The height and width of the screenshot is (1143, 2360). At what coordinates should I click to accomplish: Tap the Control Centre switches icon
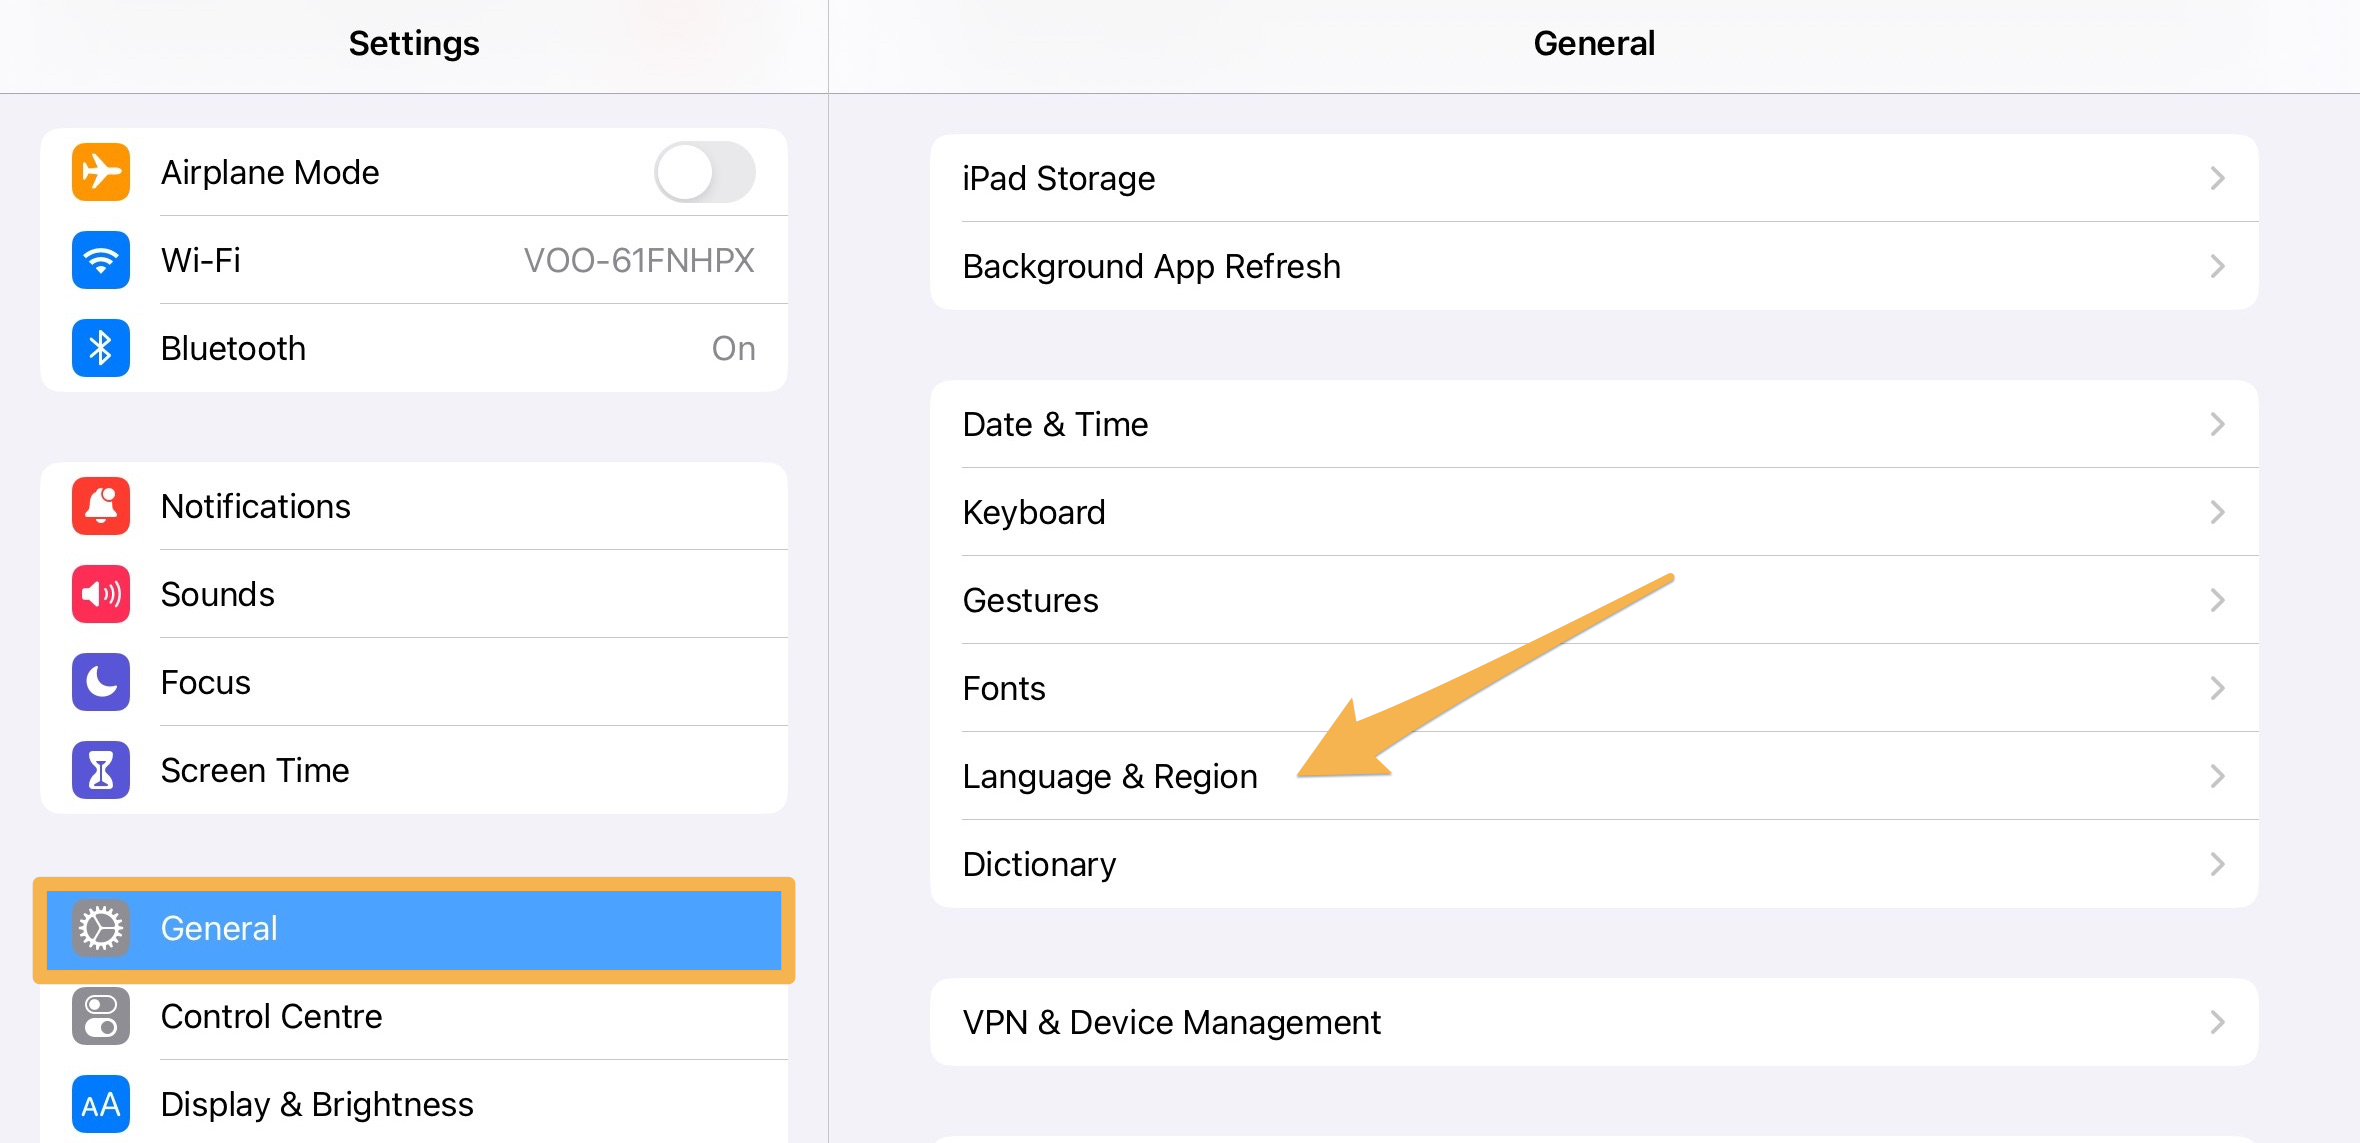[x=101, y=1016]
